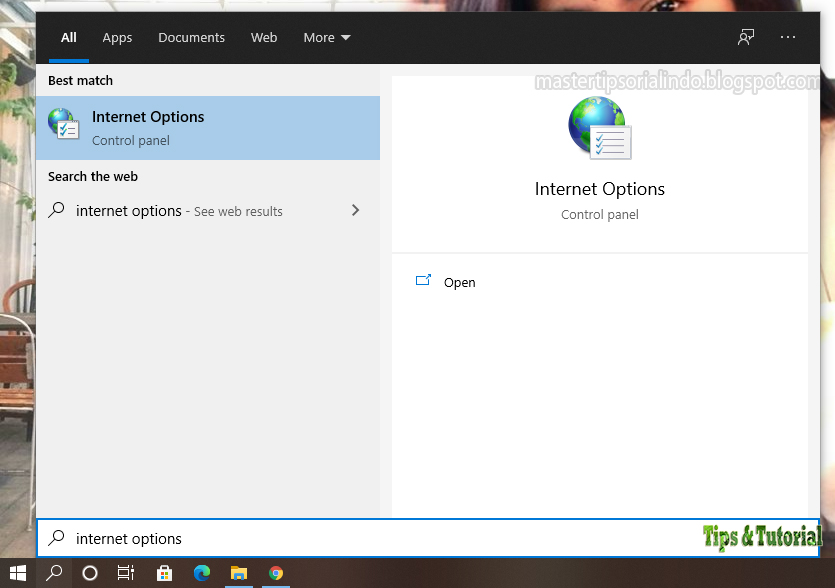The width and height of the screenshot is (835, 588).
Task: Open File Explorer from the taskbar
Action: pos(239,573)
